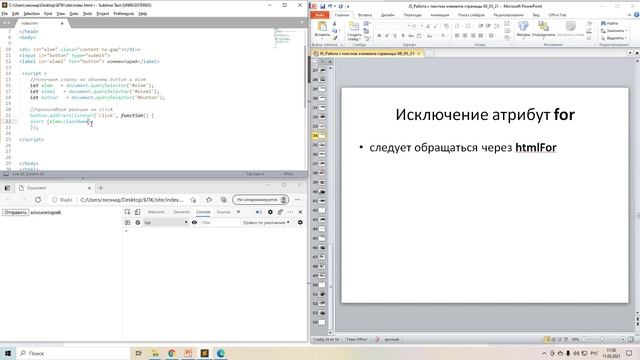Screen dimensions: 640x360
Task: Open the Edge vertical tabs icon
Action: 7,188
